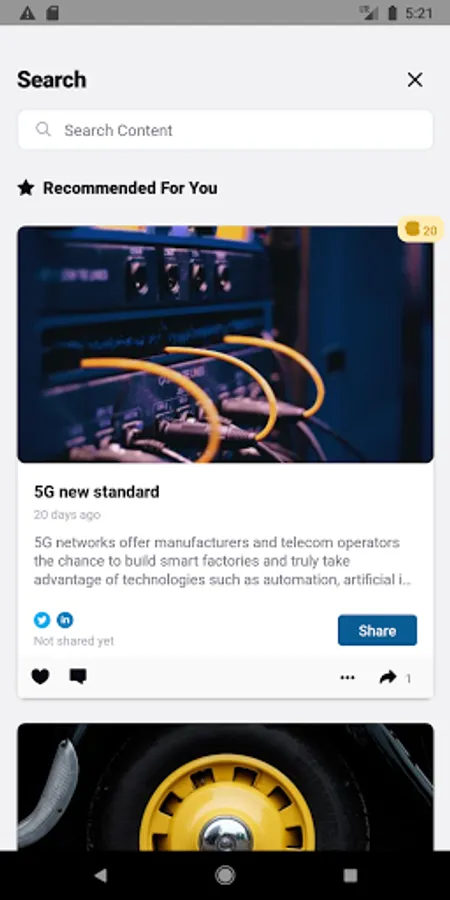Toggle the Twitter share network icon
The height and width of the screenshot is (900, 450).
point(42,620)
